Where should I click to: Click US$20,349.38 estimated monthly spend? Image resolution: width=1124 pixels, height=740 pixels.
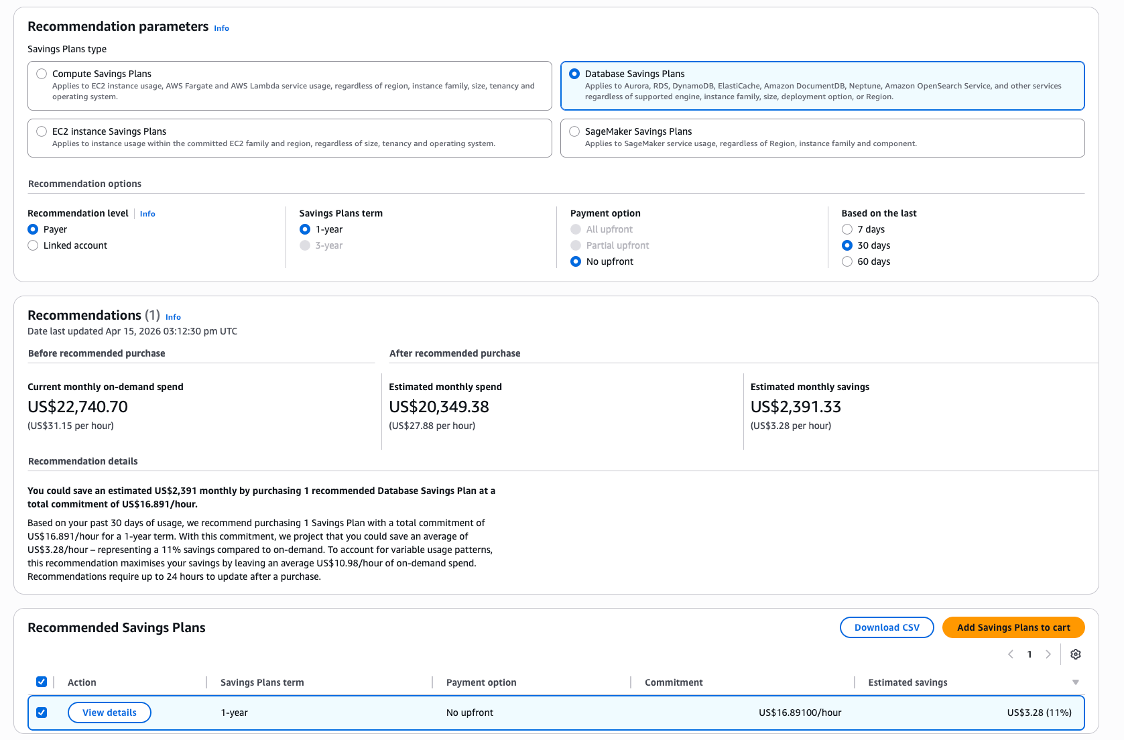pyautogui.click(x=439, y=407)
